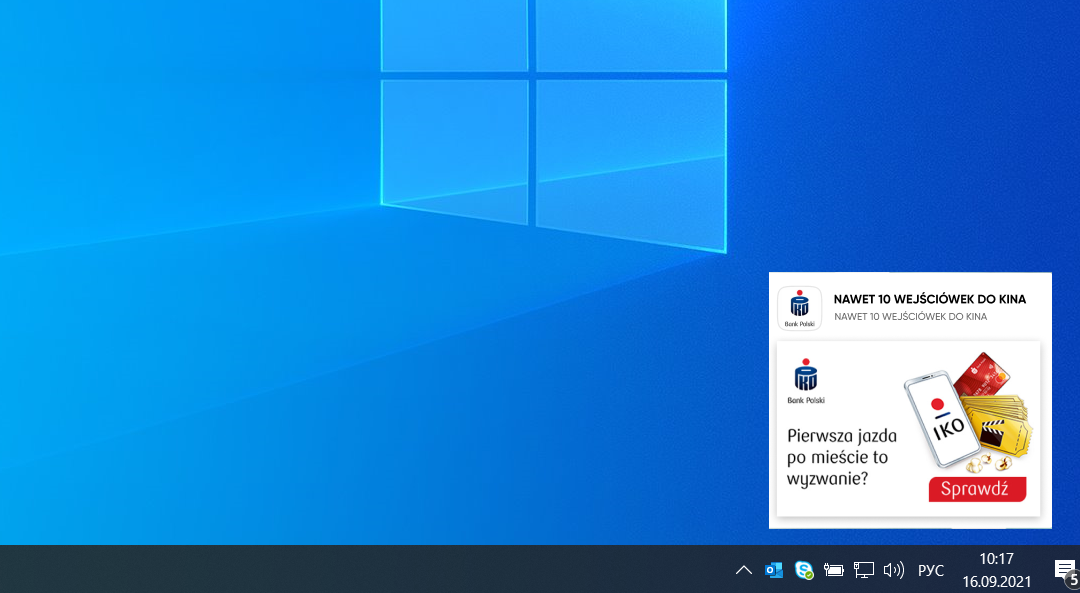Viewport: 1080px width, 593px height.
Task: Open notification title NAWET 10 WEJŚCIÓWEK DO KINA
Action: [930, 299]
